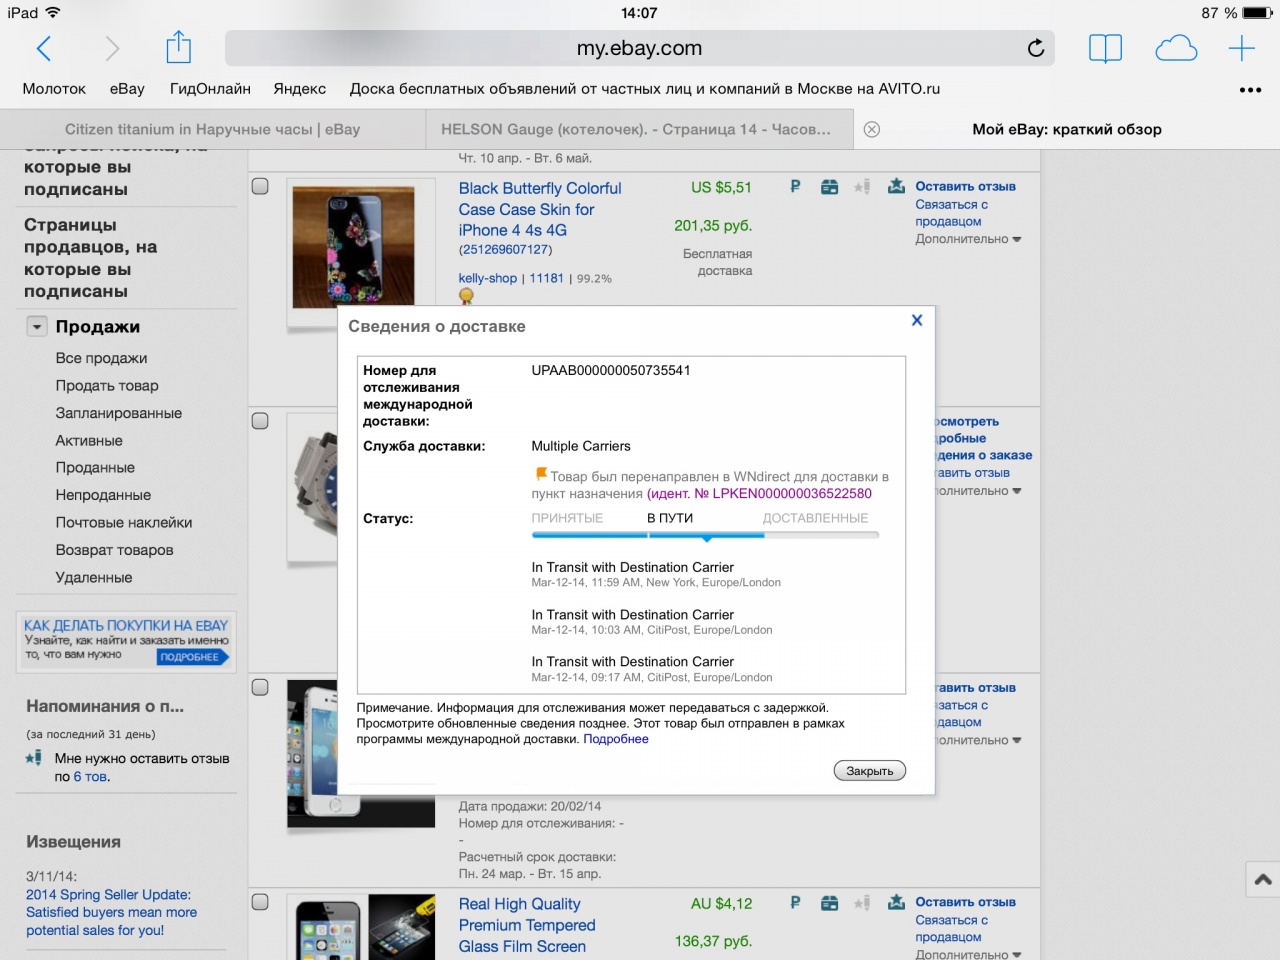Open iCloud tabs cloud icon

pyautogui.click(x=1176, y=48)
